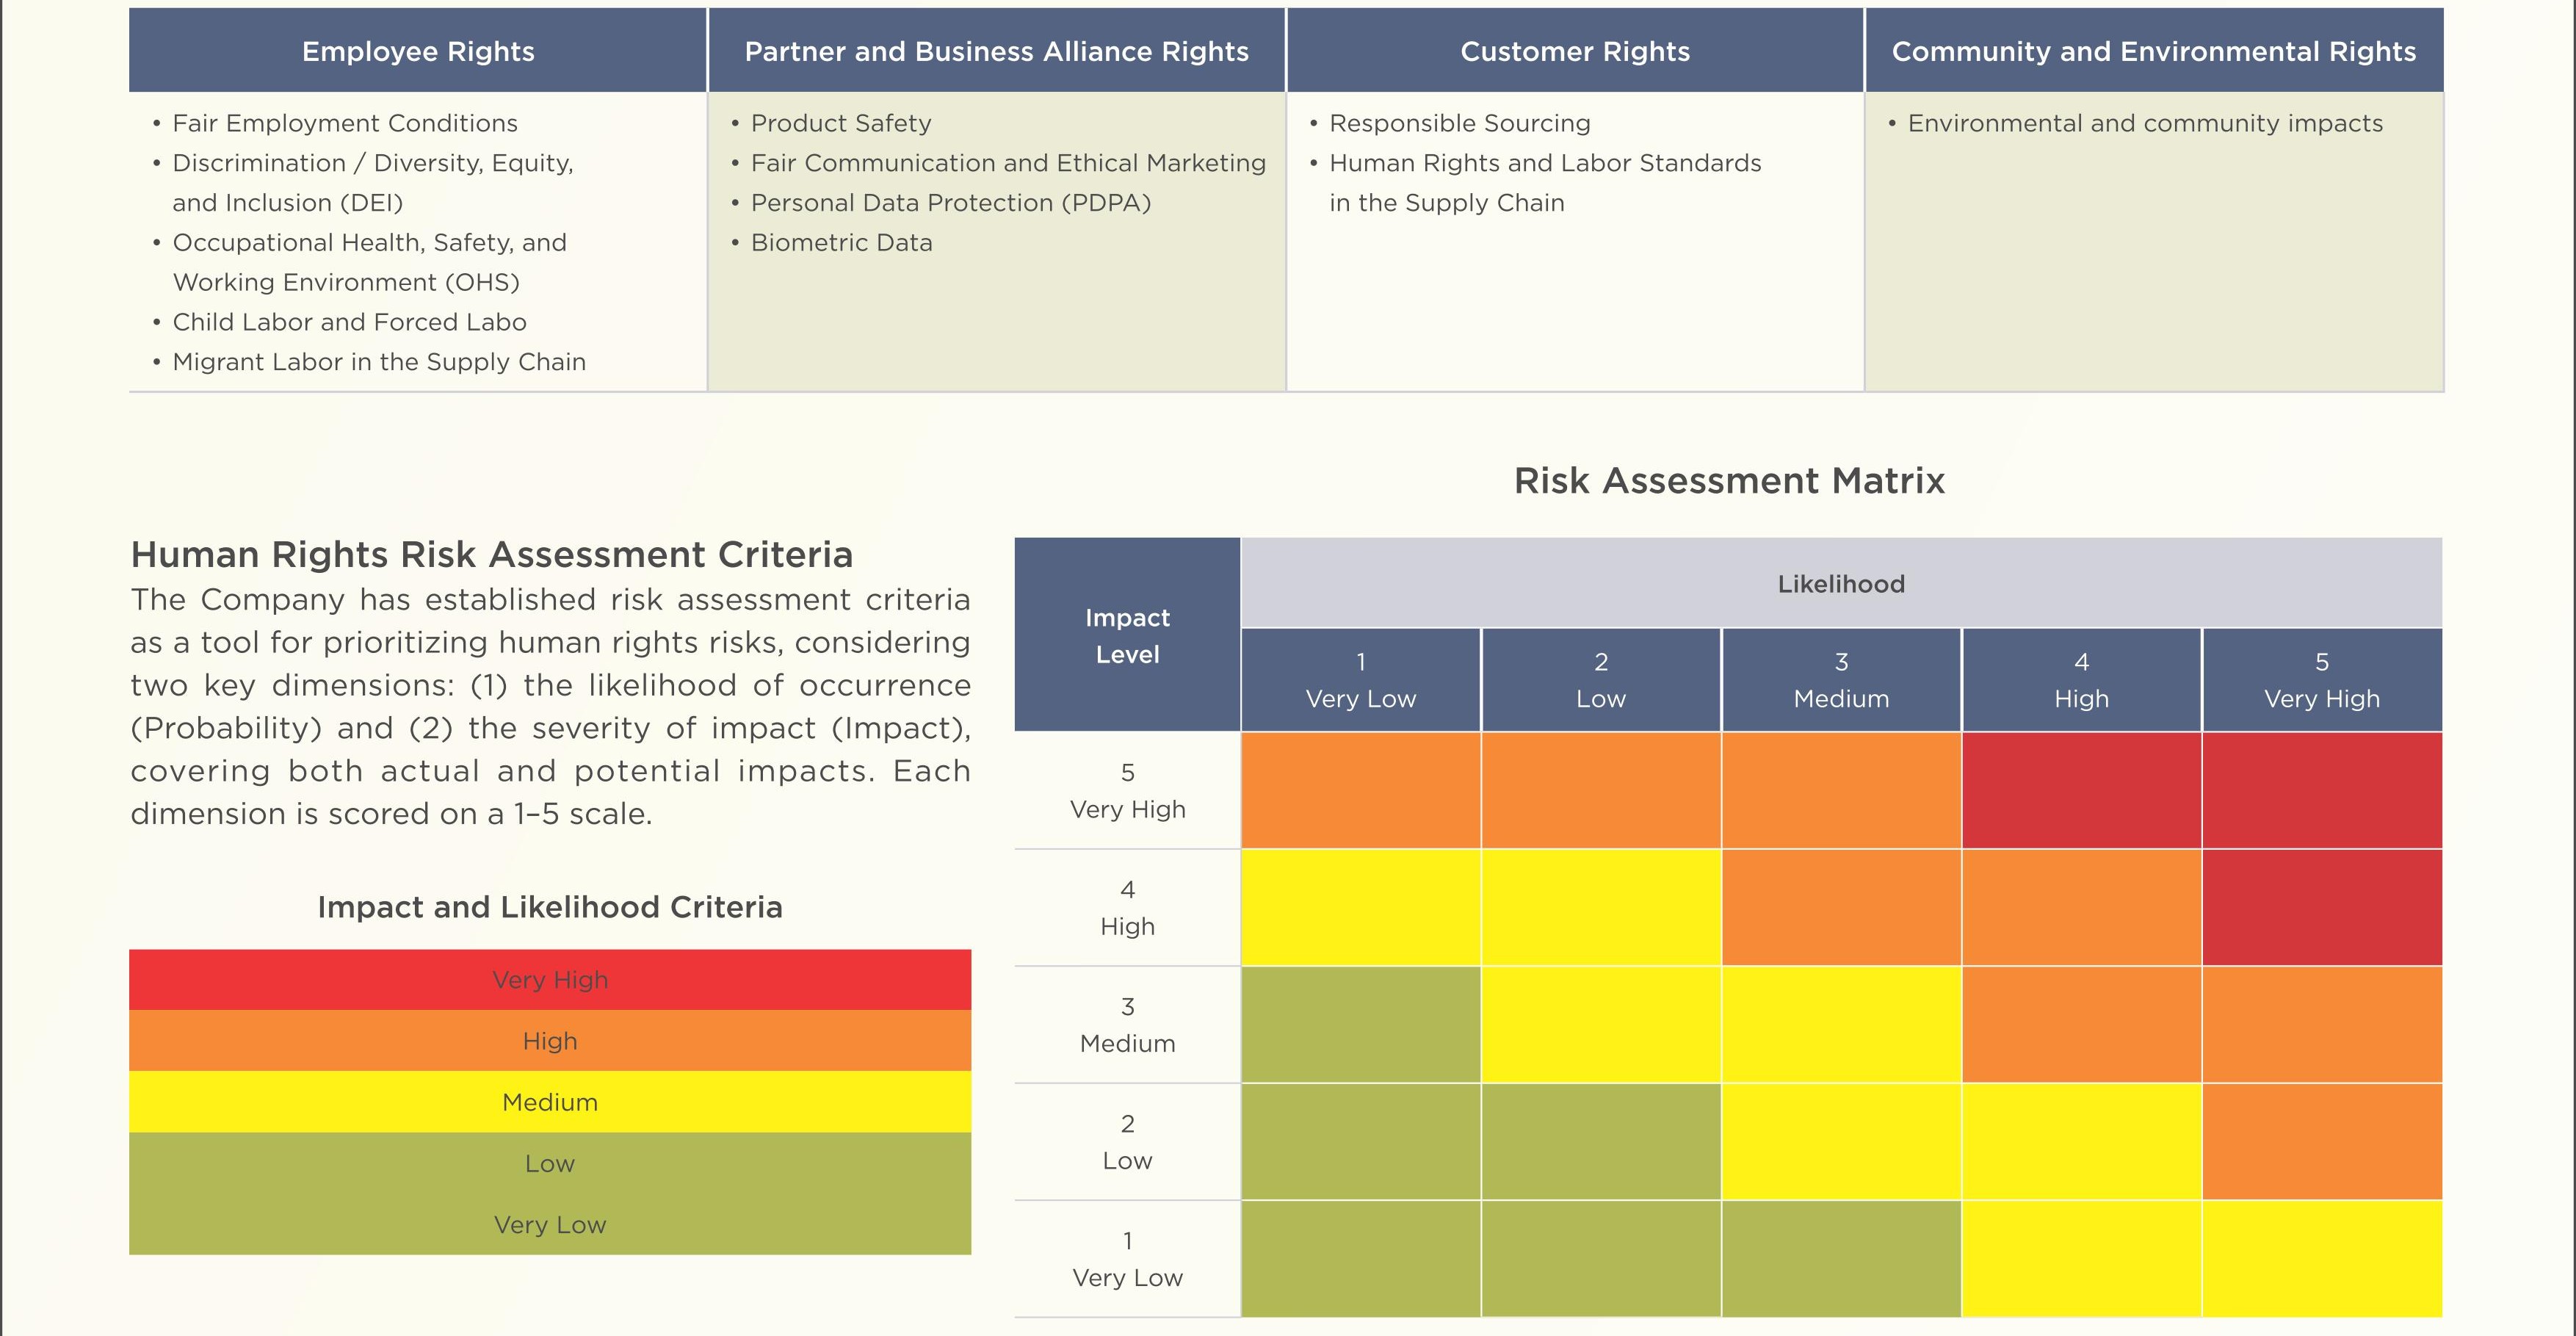The width and height of the screenshot is (2576, 1336).
Task: Click the Impact Level header cell
Action: click(x=1127, y=635)
